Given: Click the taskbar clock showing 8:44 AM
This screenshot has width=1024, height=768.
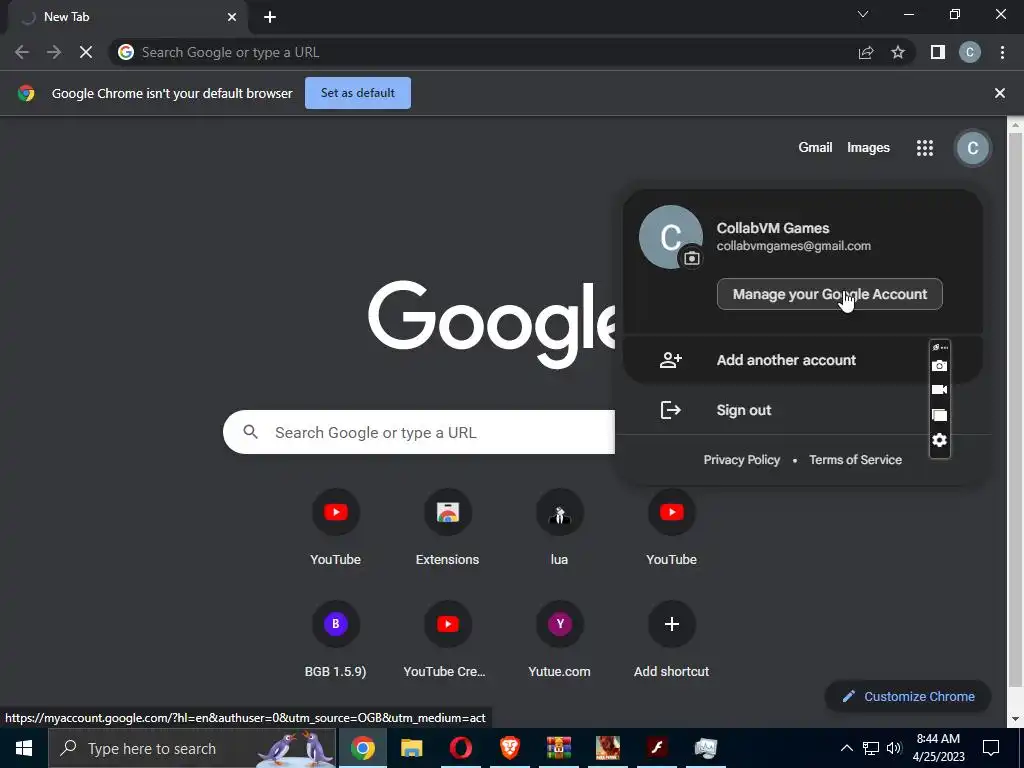Looking at the screenshot, I should 938,748.
